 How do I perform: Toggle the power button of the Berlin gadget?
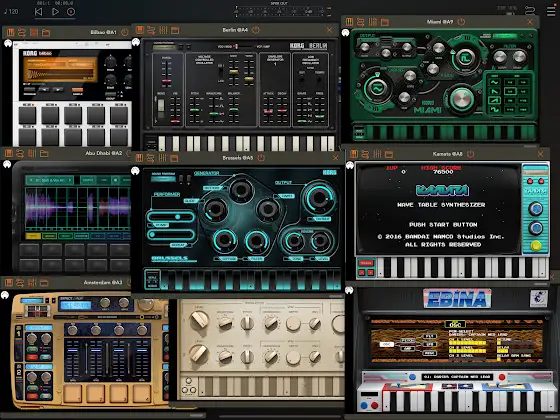click(x=256, y=30)
